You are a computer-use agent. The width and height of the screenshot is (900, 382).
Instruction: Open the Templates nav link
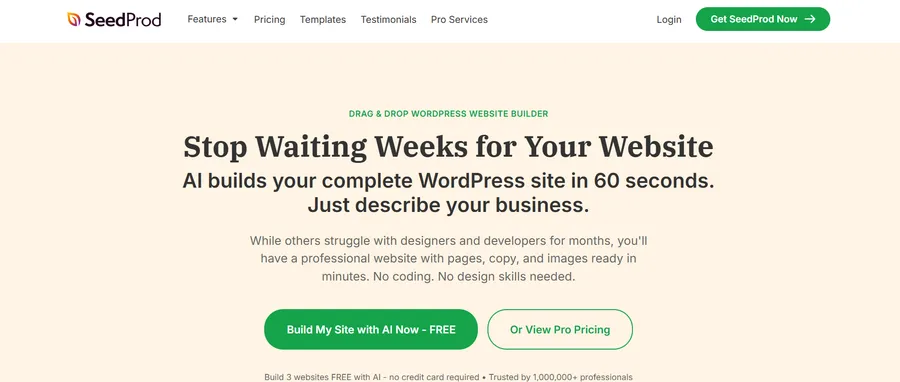tap(323, 20)
